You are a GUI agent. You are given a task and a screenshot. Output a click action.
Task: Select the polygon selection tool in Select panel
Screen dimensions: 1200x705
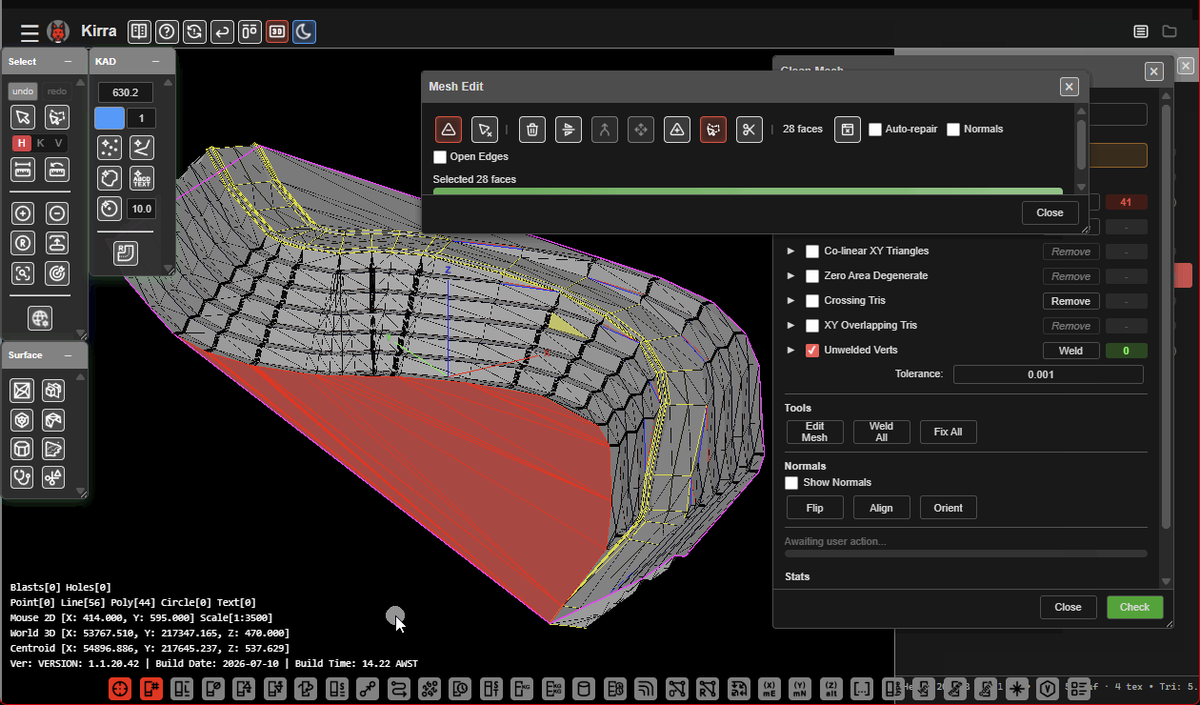(x=57, y=117)
